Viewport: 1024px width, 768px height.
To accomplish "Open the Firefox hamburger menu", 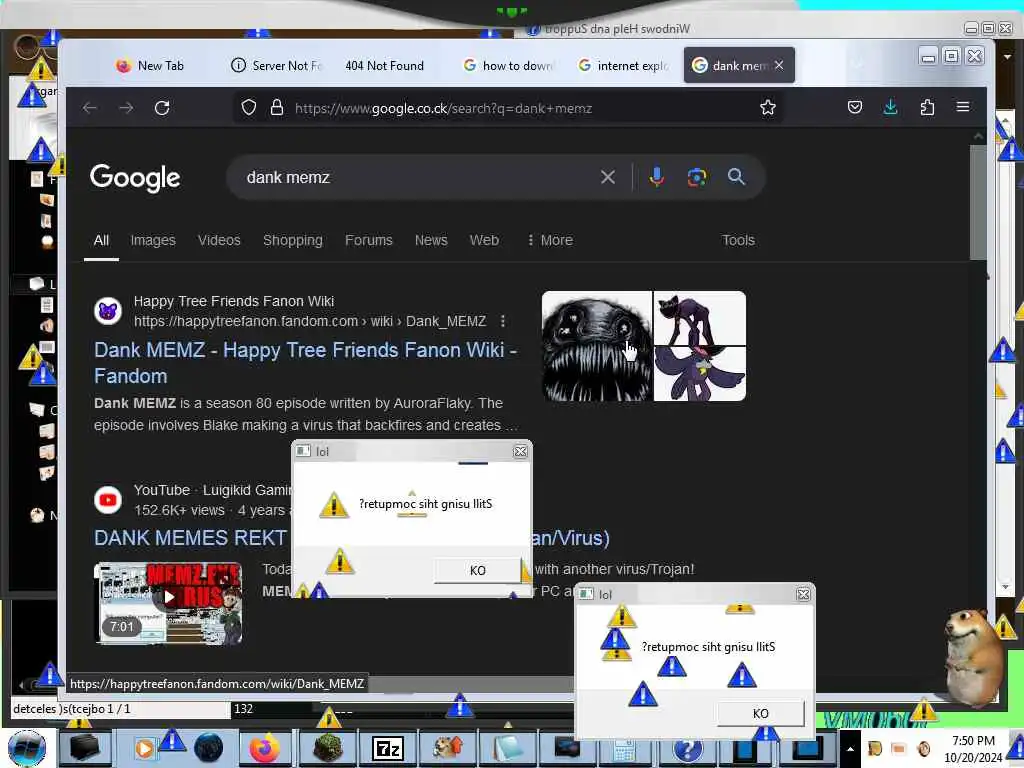I will pos(963,106).
